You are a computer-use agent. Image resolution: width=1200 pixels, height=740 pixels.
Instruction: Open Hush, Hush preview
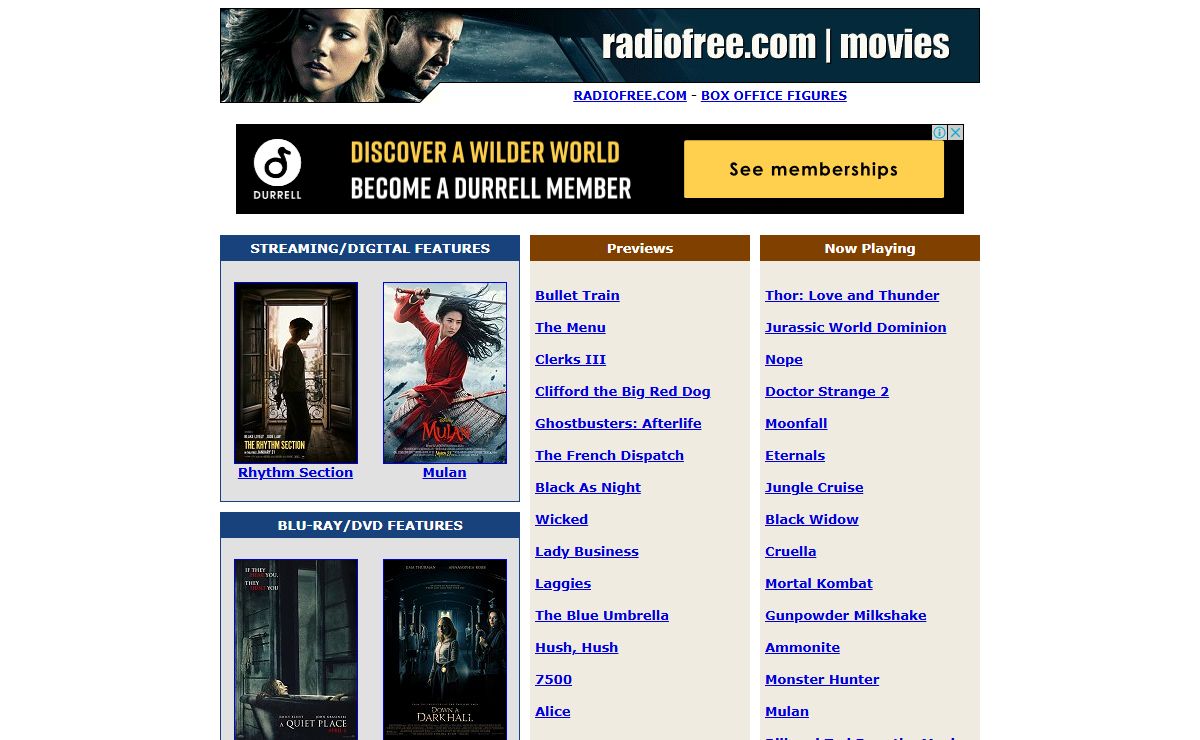(576, 647)
